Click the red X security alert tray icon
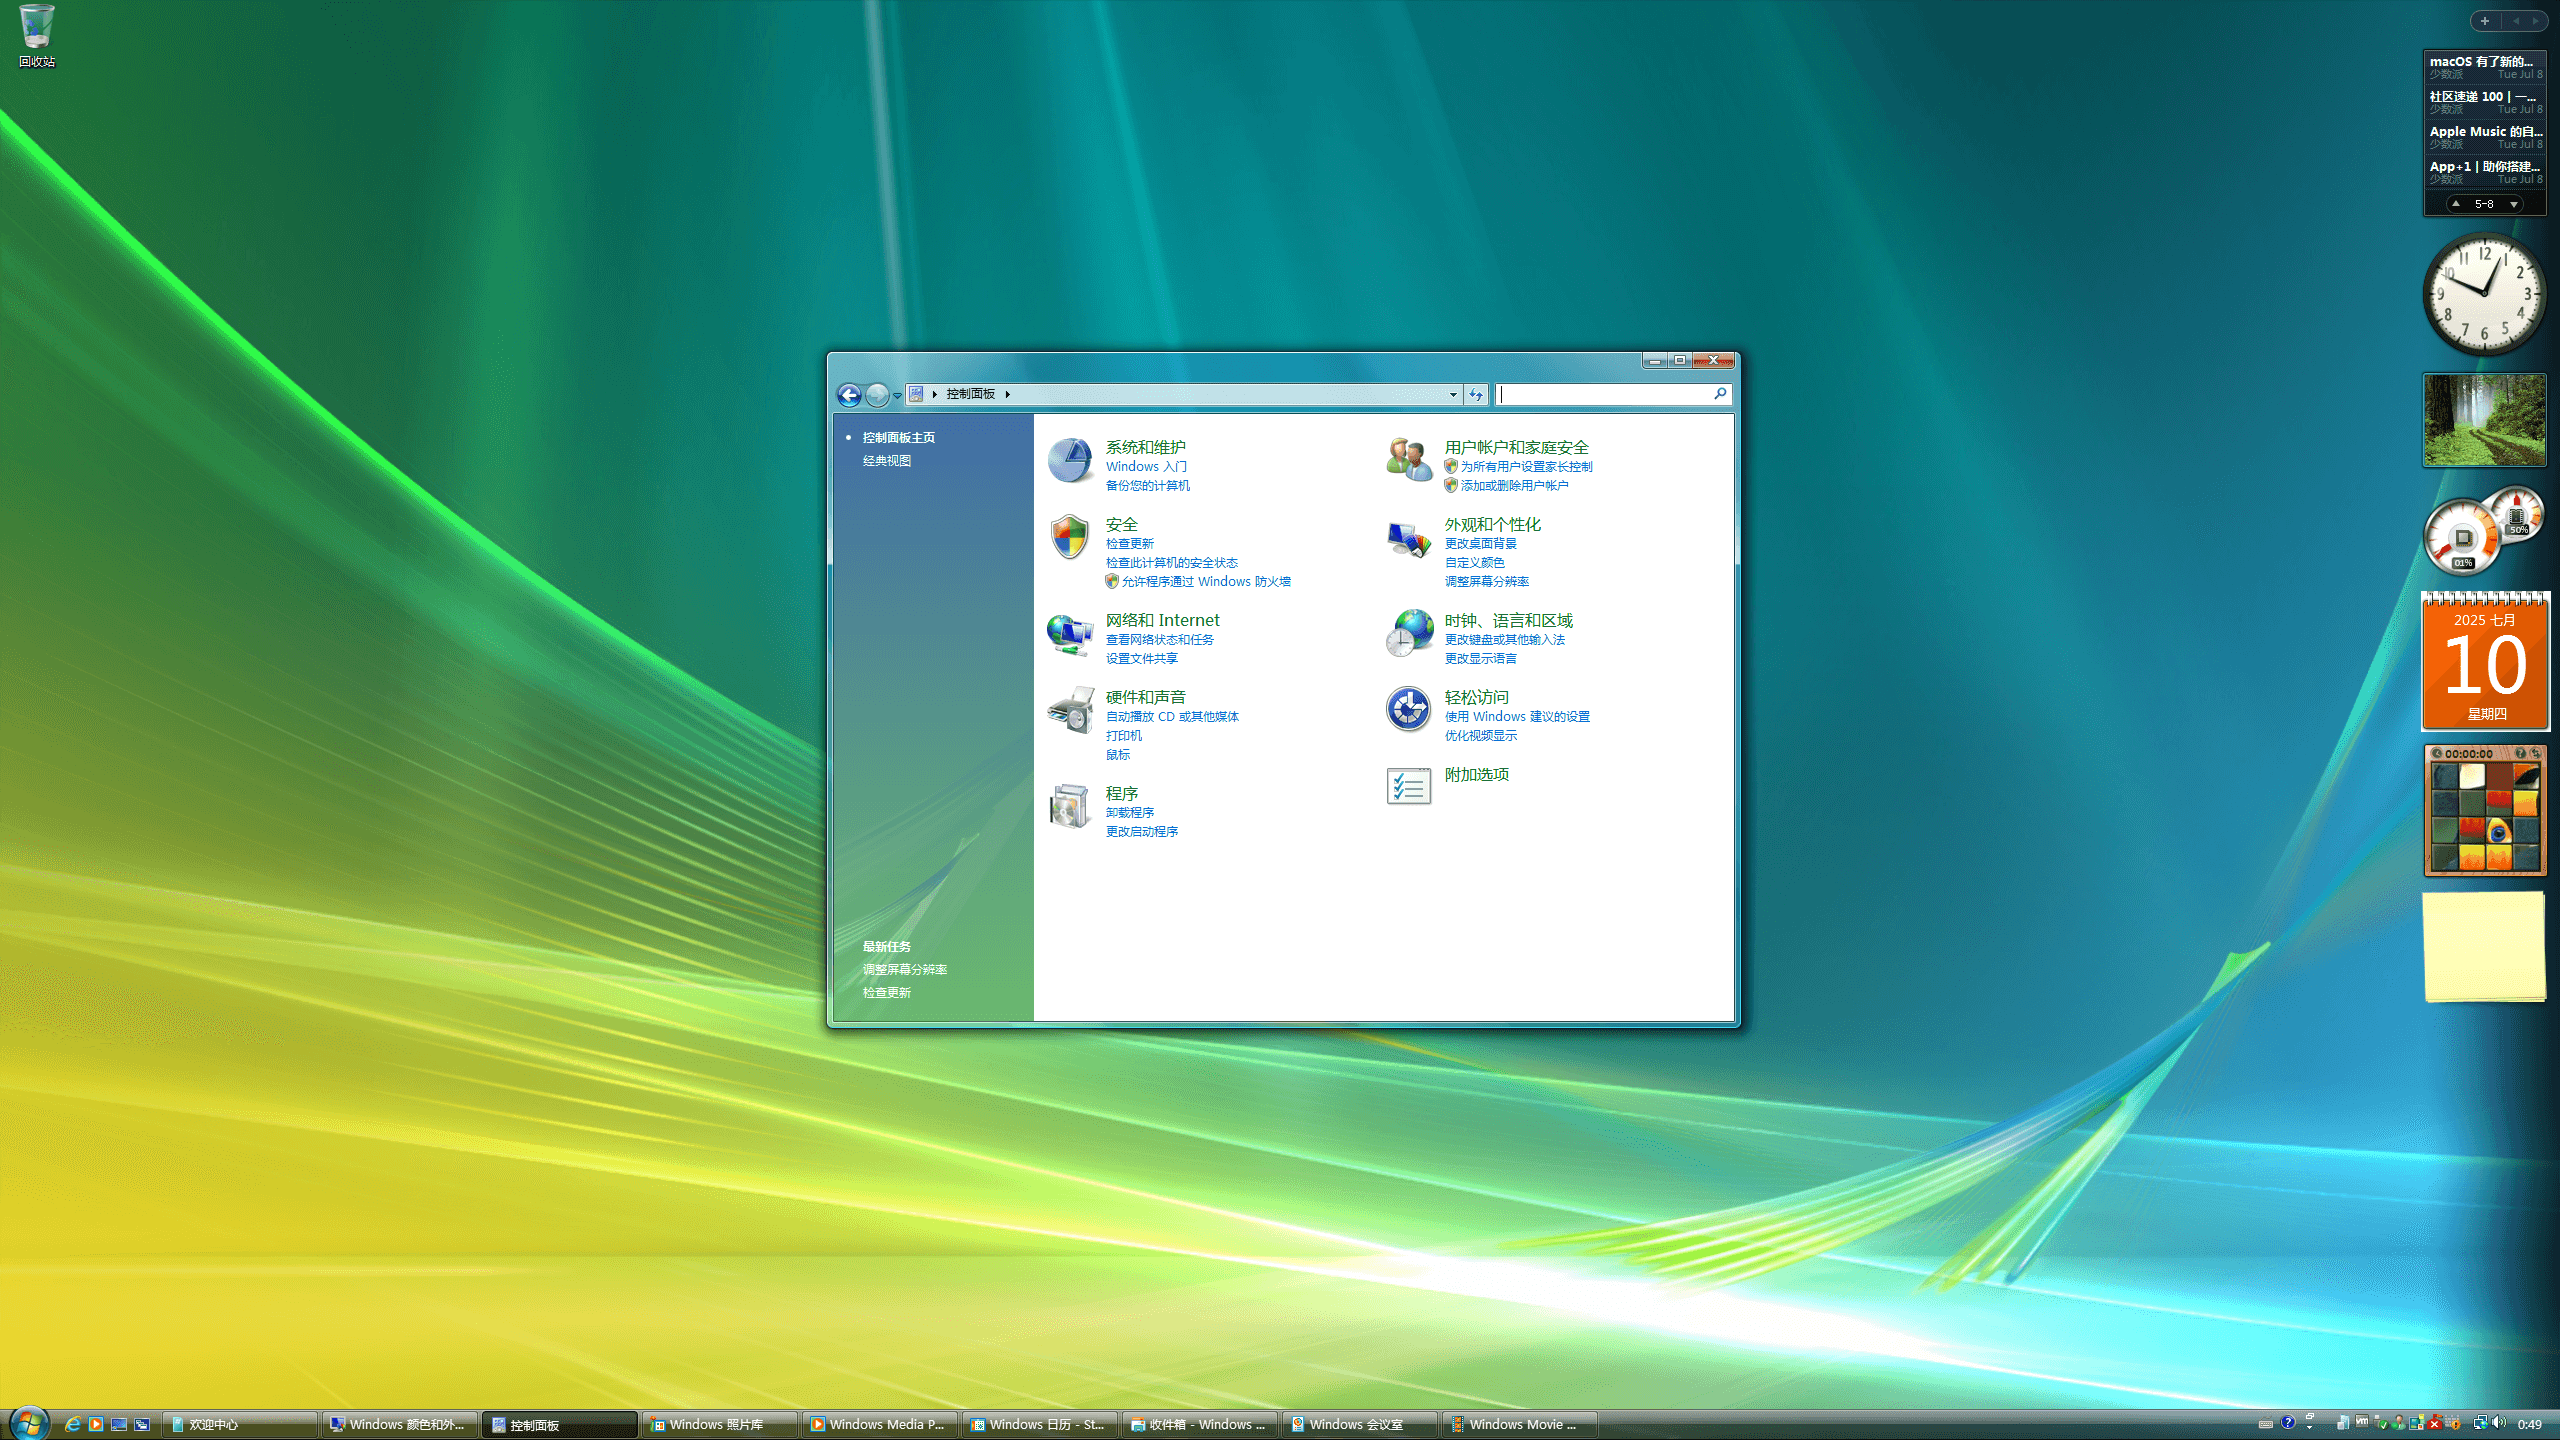This screenshot has width=2560, height=1440. [2435, 1423]
